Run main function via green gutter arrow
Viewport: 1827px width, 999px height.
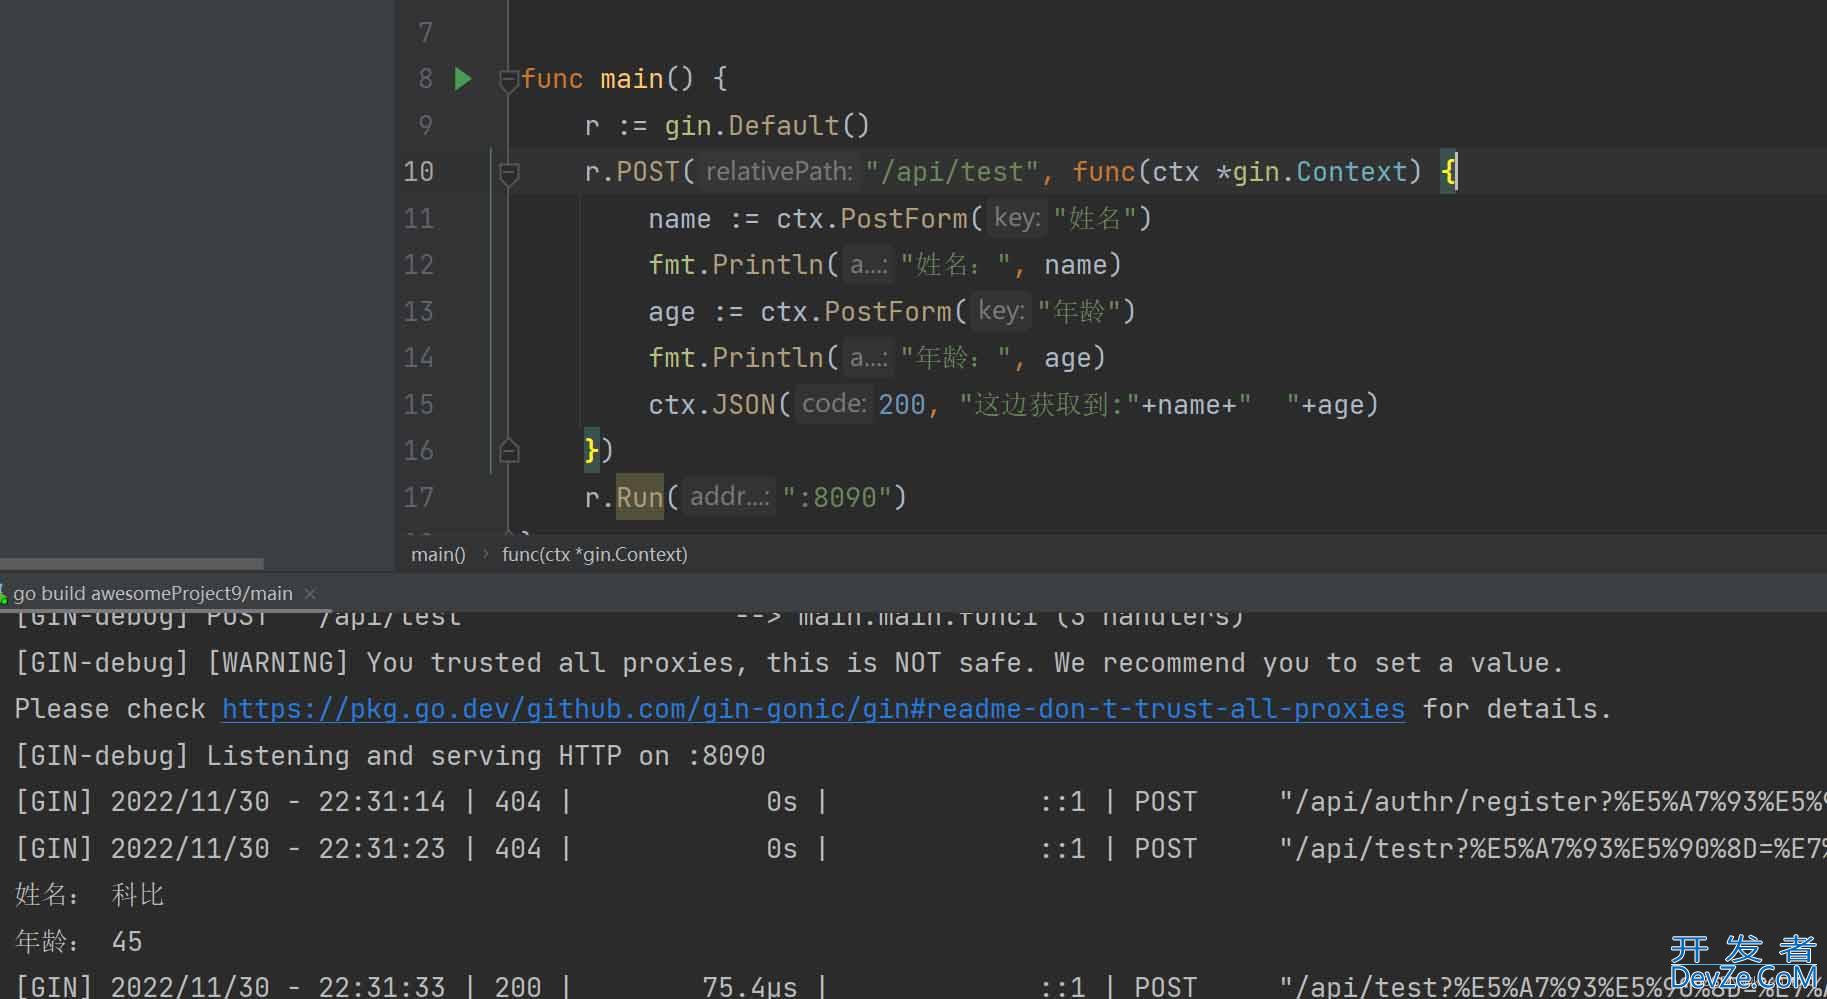click(463, 78)
